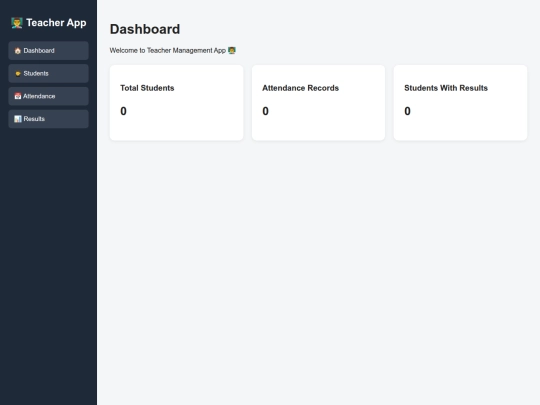Screen dimensions: 540x405
Task: Open the Dashboard page from sidebar
Action: (49, 51)
